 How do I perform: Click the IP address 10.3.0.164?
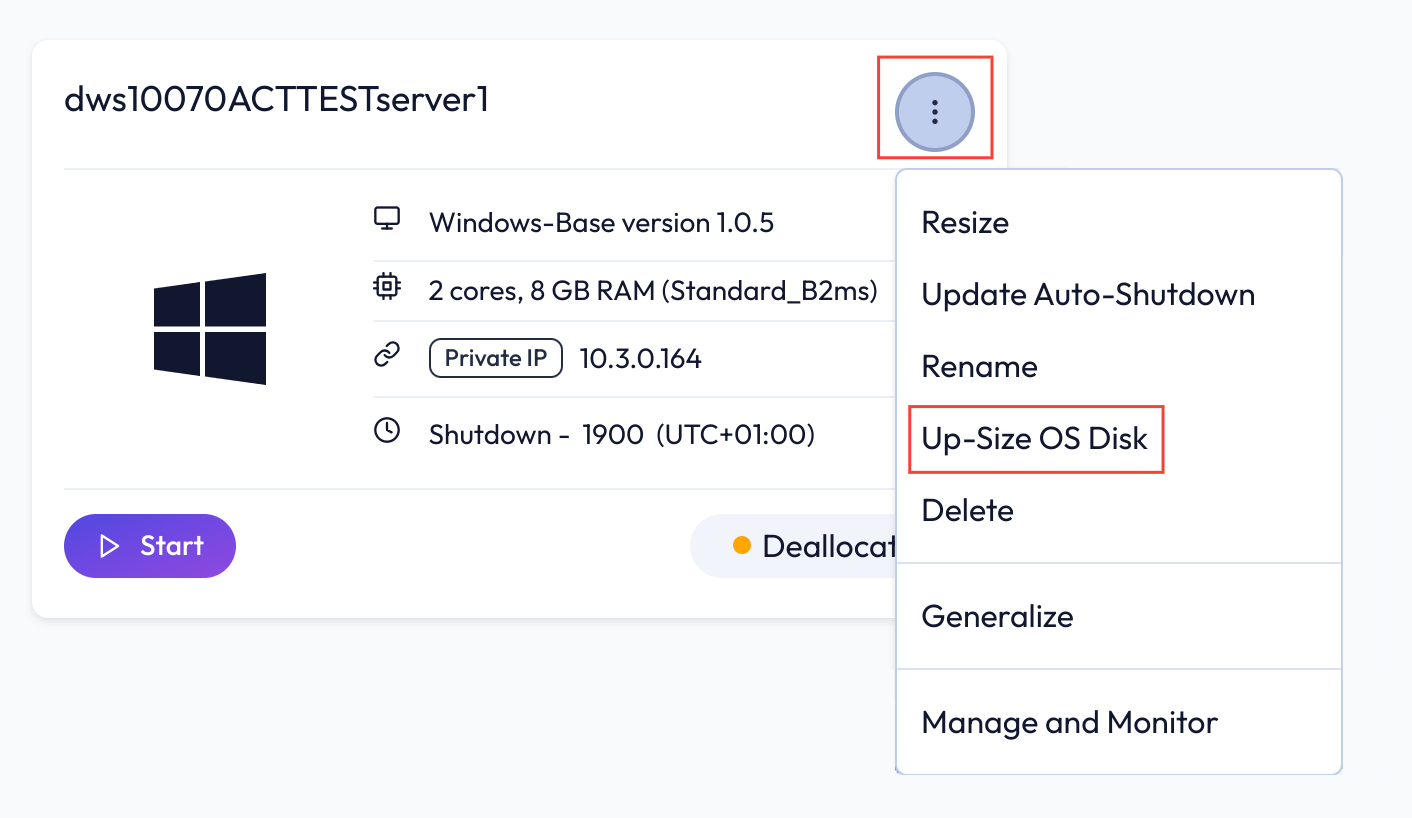click(x=640, y=358)
